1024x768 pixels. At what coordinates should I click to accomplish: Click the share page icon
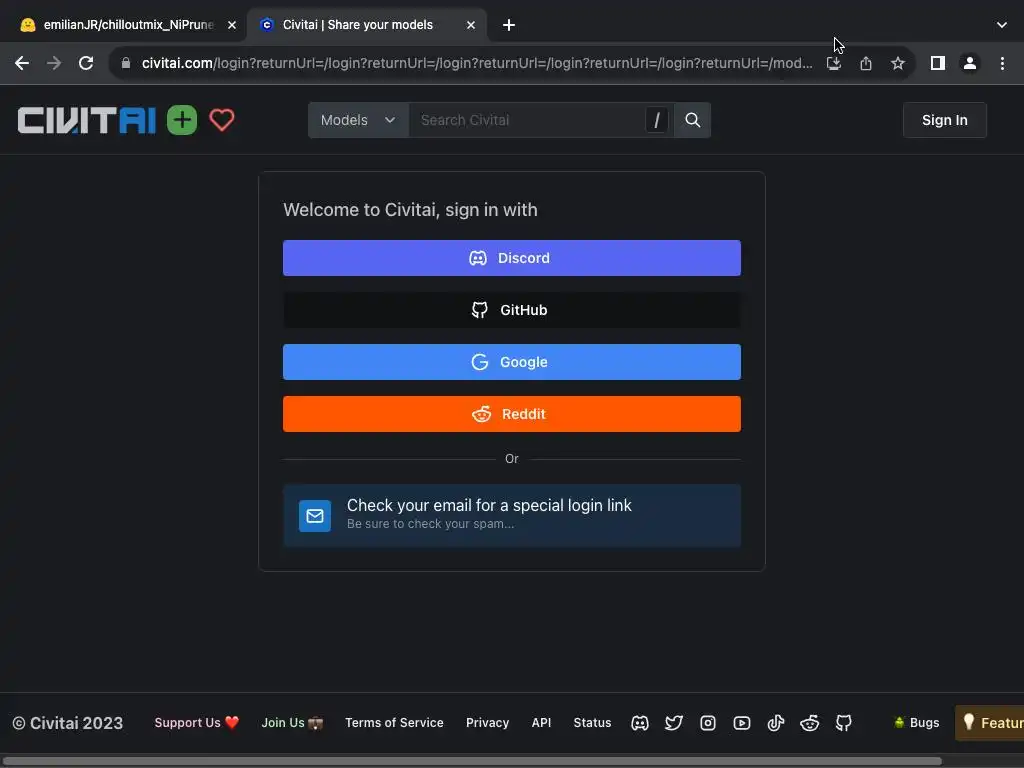coord(866,63)
